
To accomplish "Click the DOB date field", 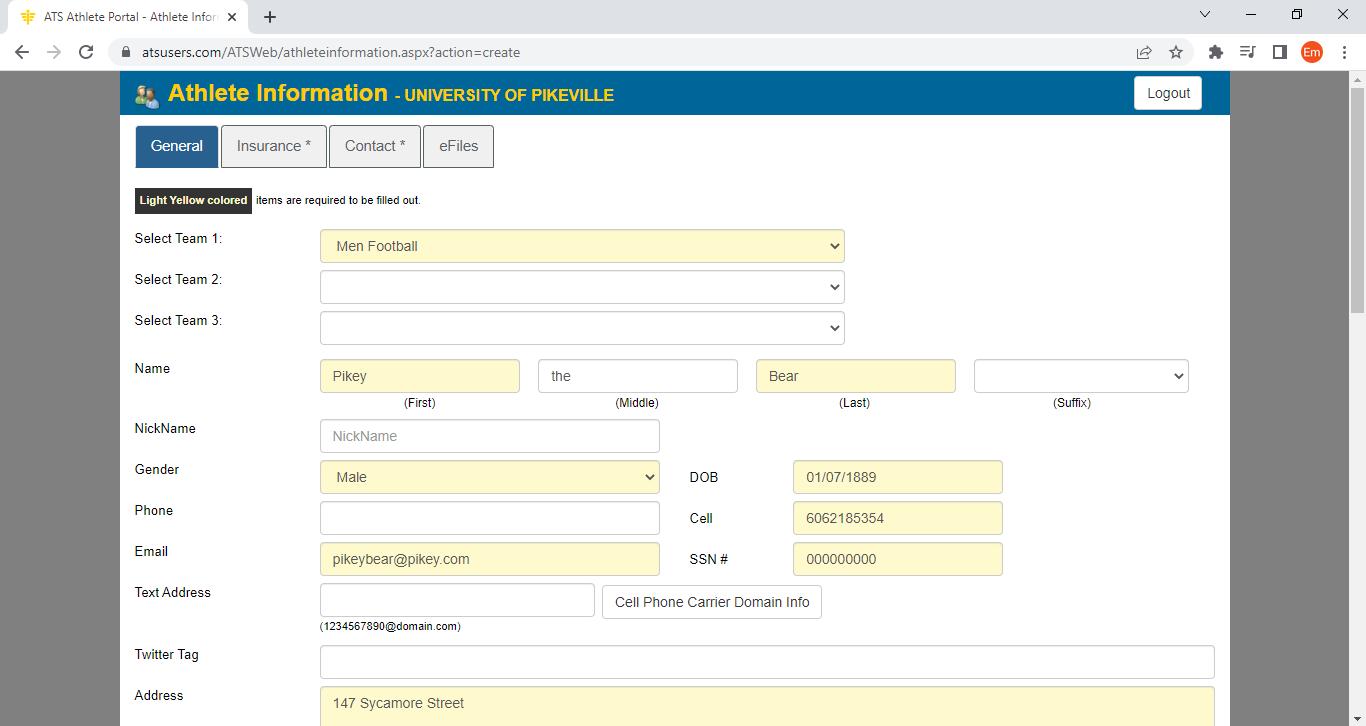I will tap(898, 477).
